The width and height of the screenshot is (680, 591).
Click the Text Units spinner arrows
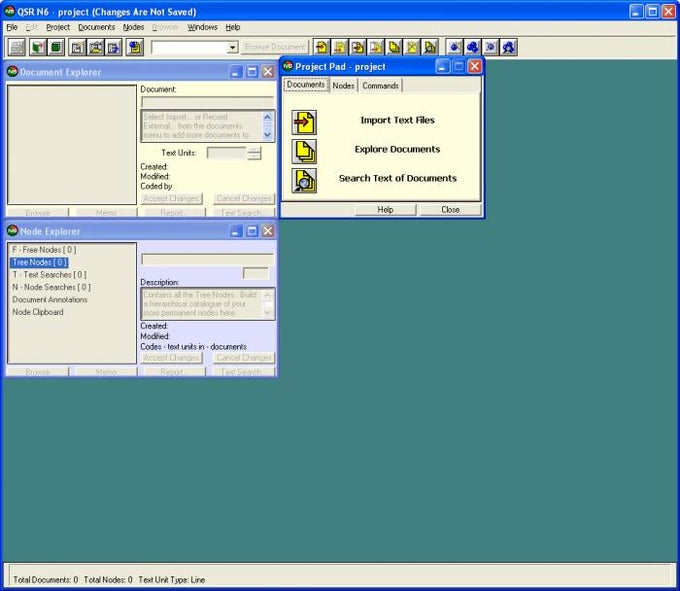click(254, 153)
